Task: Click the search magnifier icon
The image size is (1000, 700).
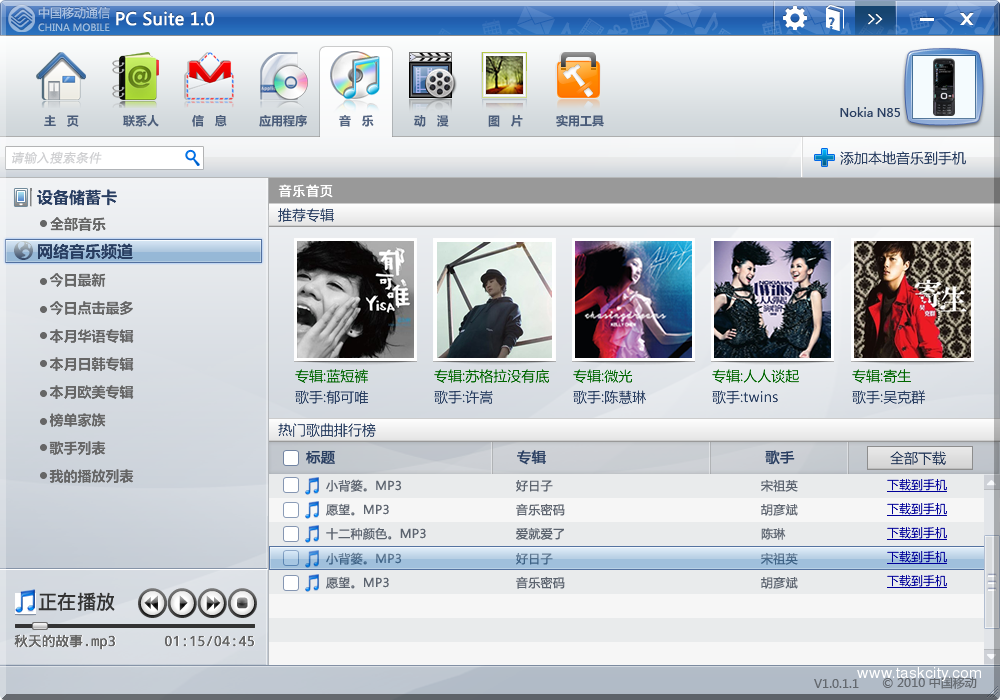Action: click(x=193, y=158)
